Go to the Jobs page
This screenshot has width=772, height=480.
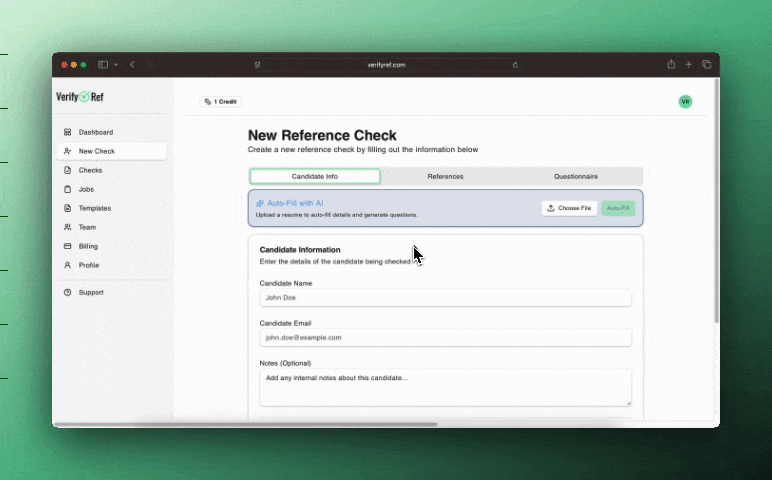[87, 189]
